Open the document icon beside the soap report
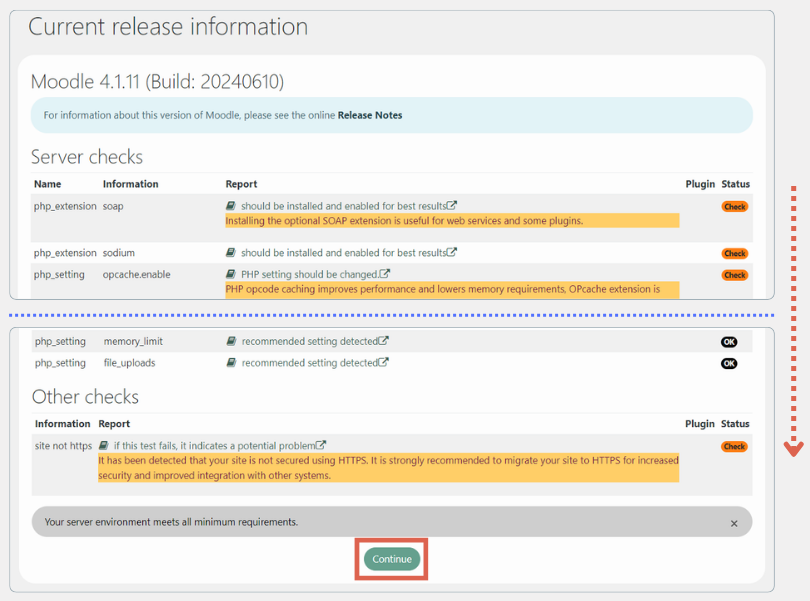 tap(230, 207)
